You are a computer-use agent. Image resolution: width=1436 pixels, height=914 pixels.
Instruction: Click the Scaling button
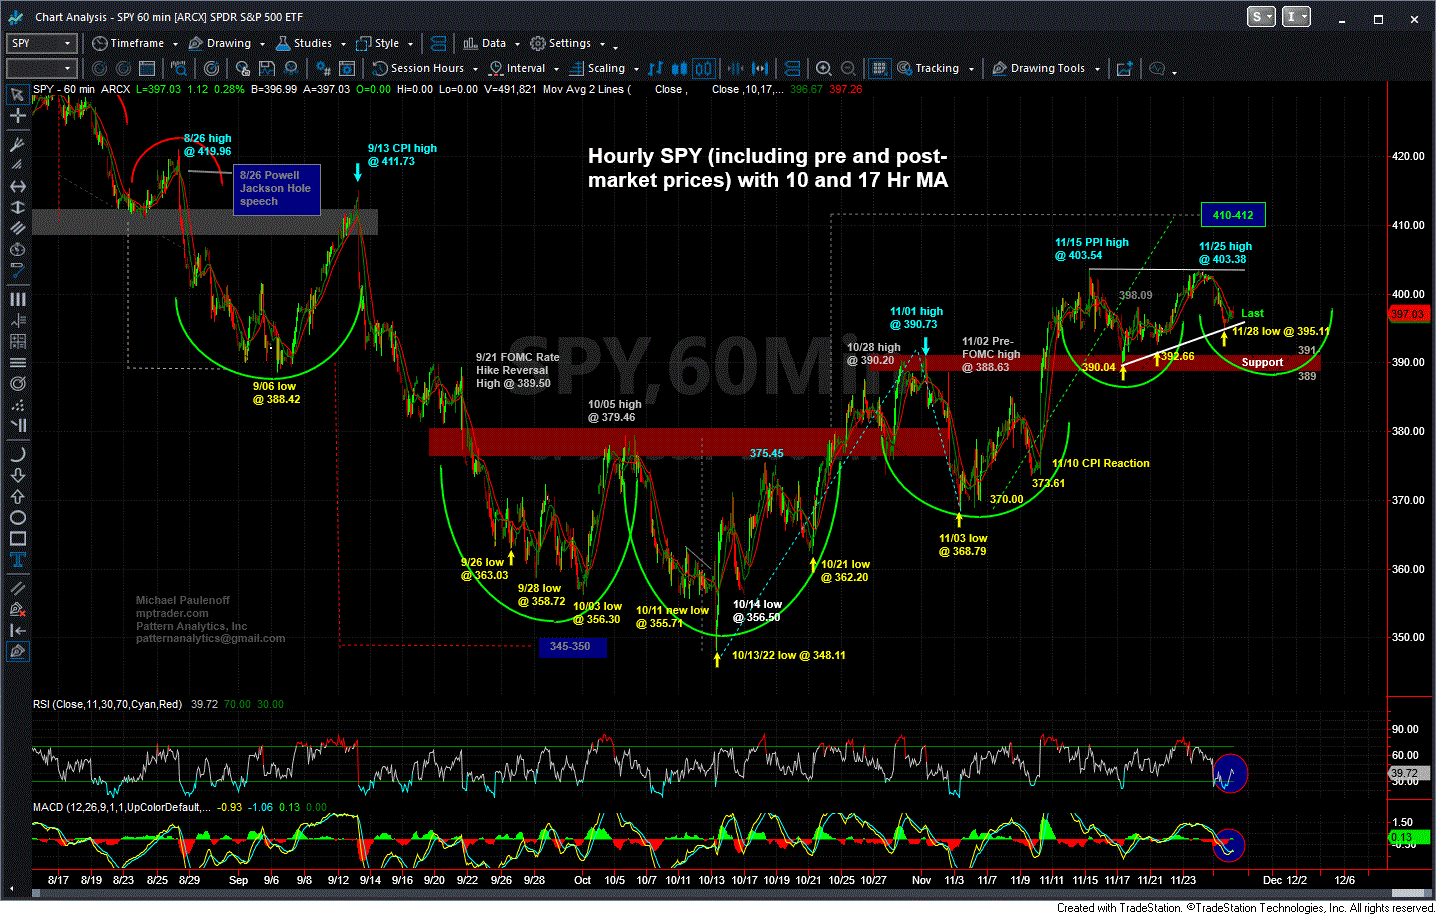[598, 68]
